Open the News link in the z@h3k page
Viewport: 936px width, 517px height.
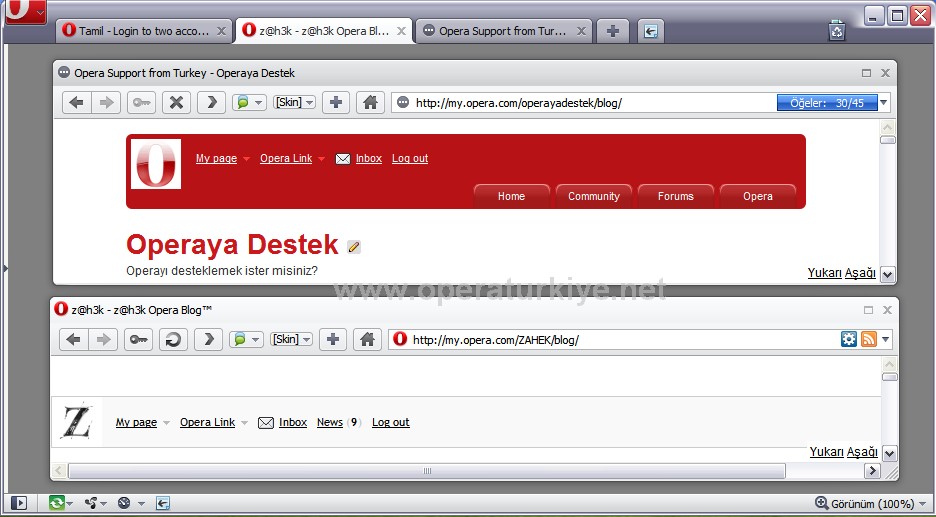[330, 422]
